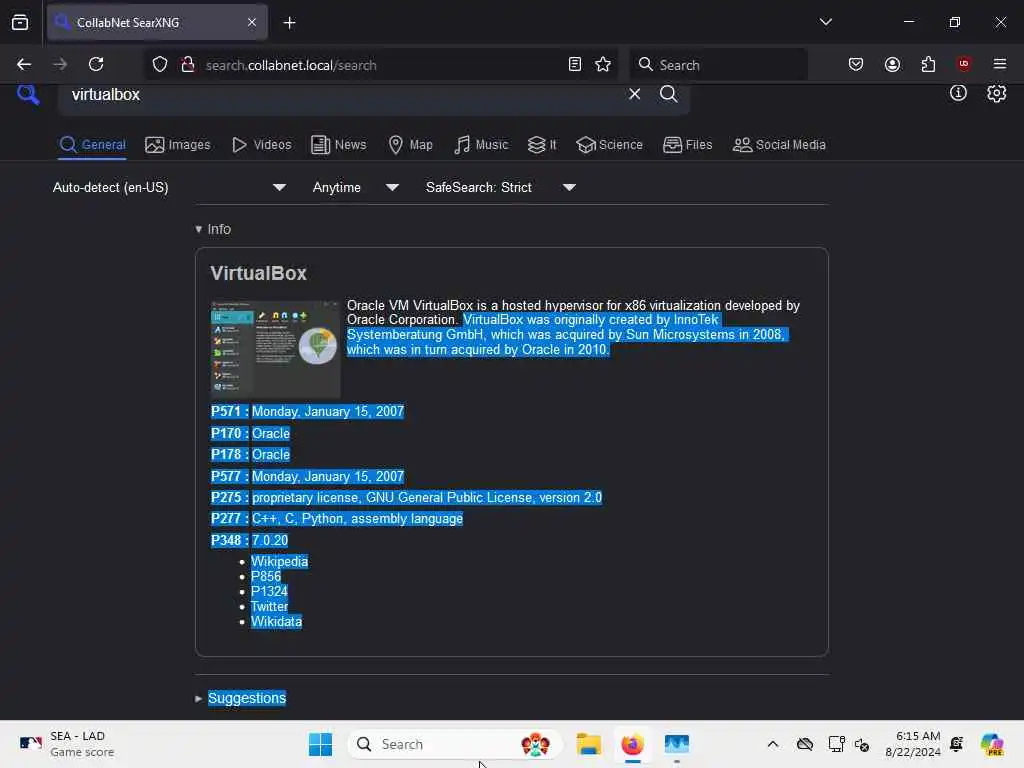This screenshot has width=1024, height=768.
Task: Submit search with magnifier button
Action: [668, 94]
